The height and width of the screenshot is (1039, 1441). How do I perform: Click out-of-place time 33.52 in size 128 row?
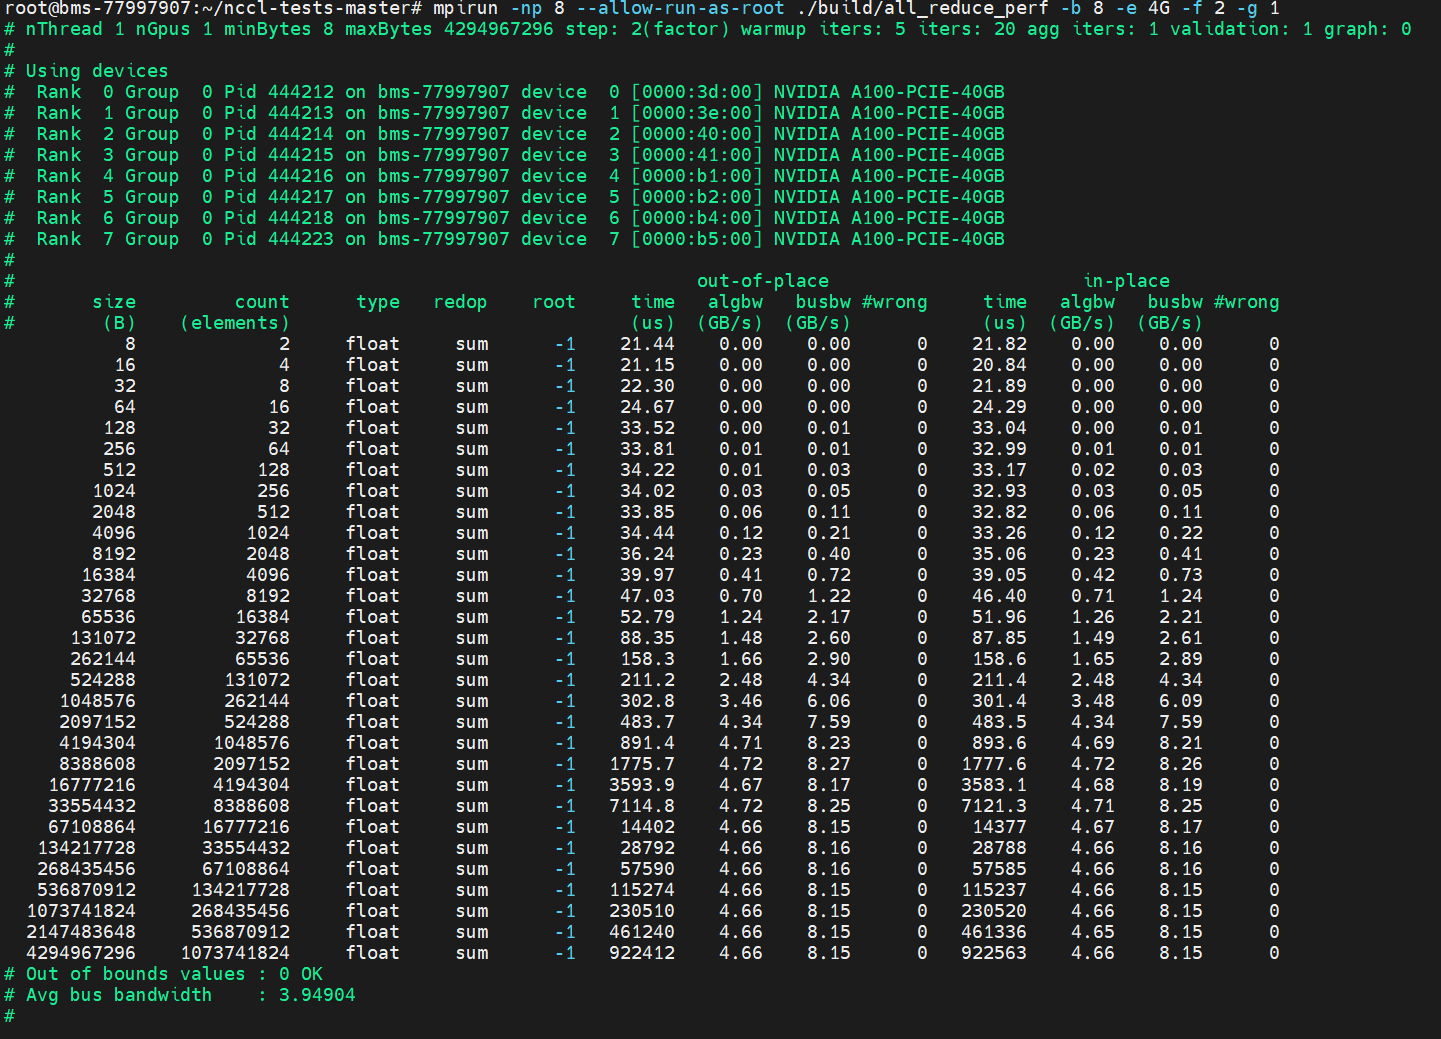(x=647, y=428)
